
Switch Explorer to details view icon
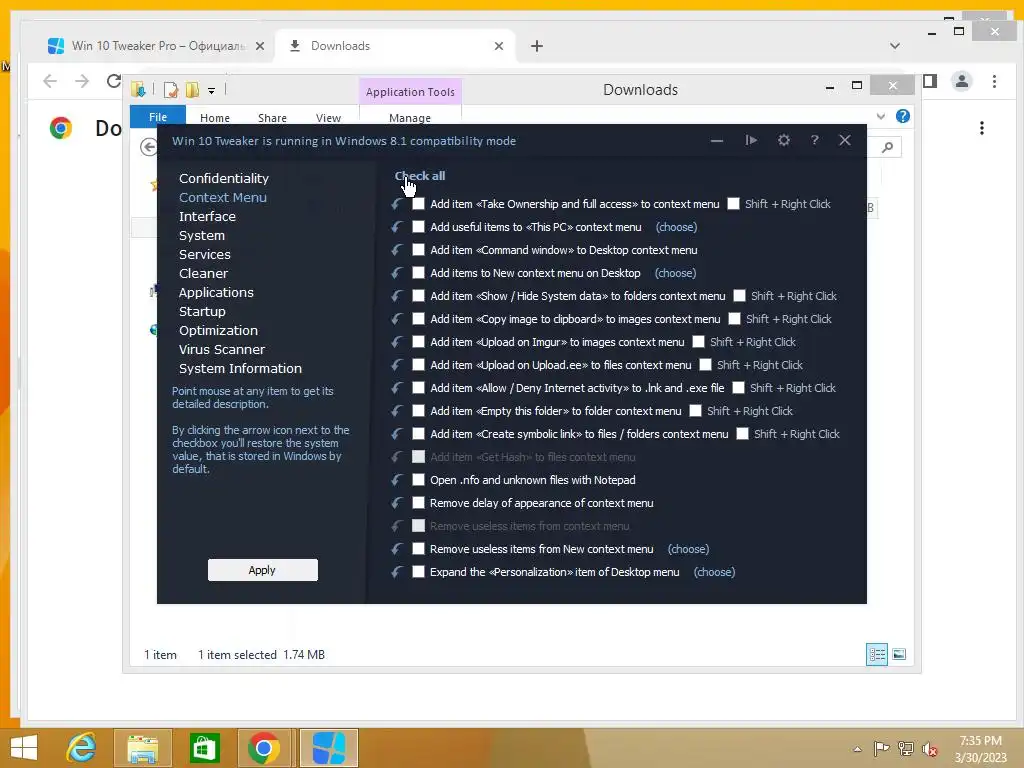pos(876,654)
